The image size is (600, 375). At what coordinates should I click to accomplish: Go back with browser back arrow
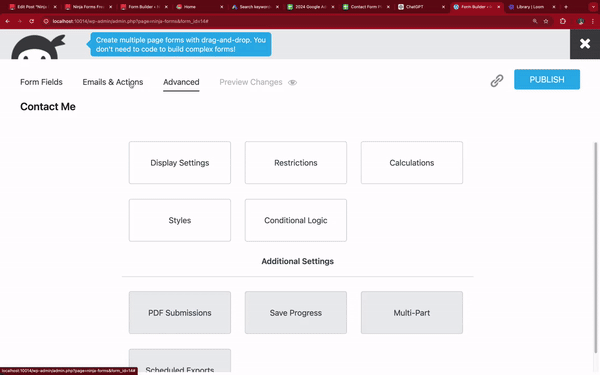[8, 21]
